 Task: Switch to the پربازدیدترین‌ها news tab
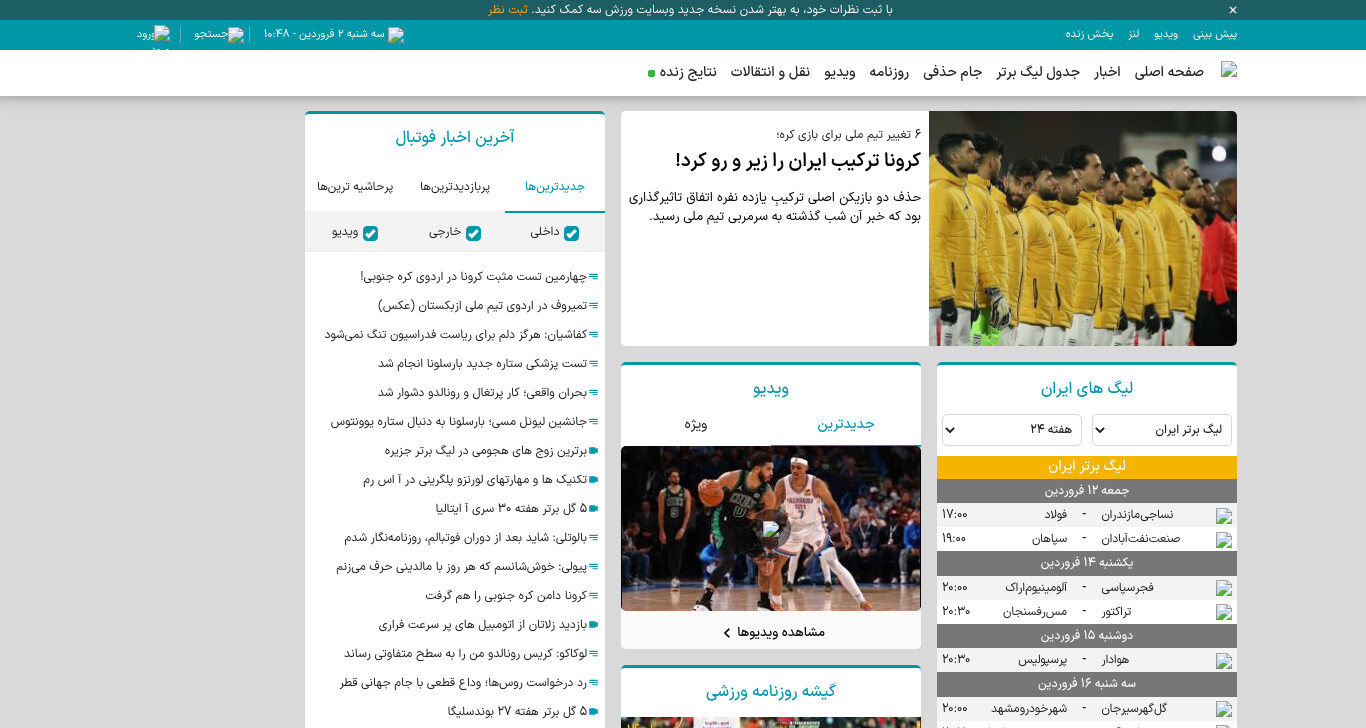click(455, 187)
